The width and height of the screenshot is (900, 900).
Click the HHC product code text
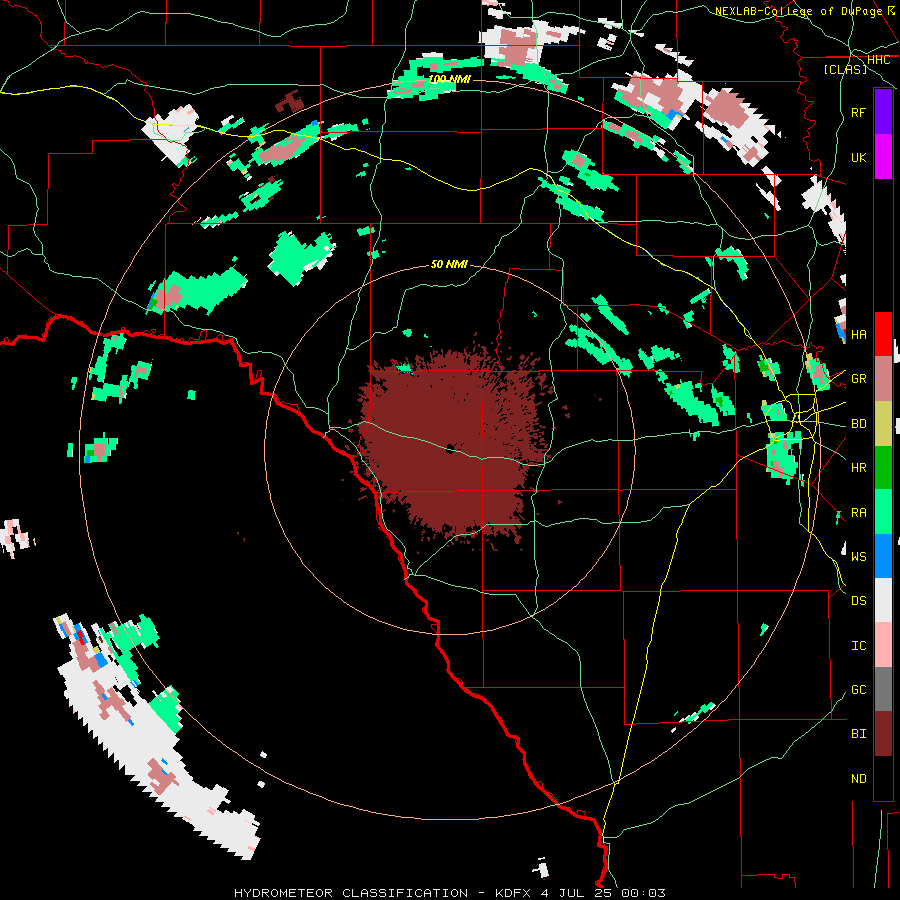coord(878,60)
